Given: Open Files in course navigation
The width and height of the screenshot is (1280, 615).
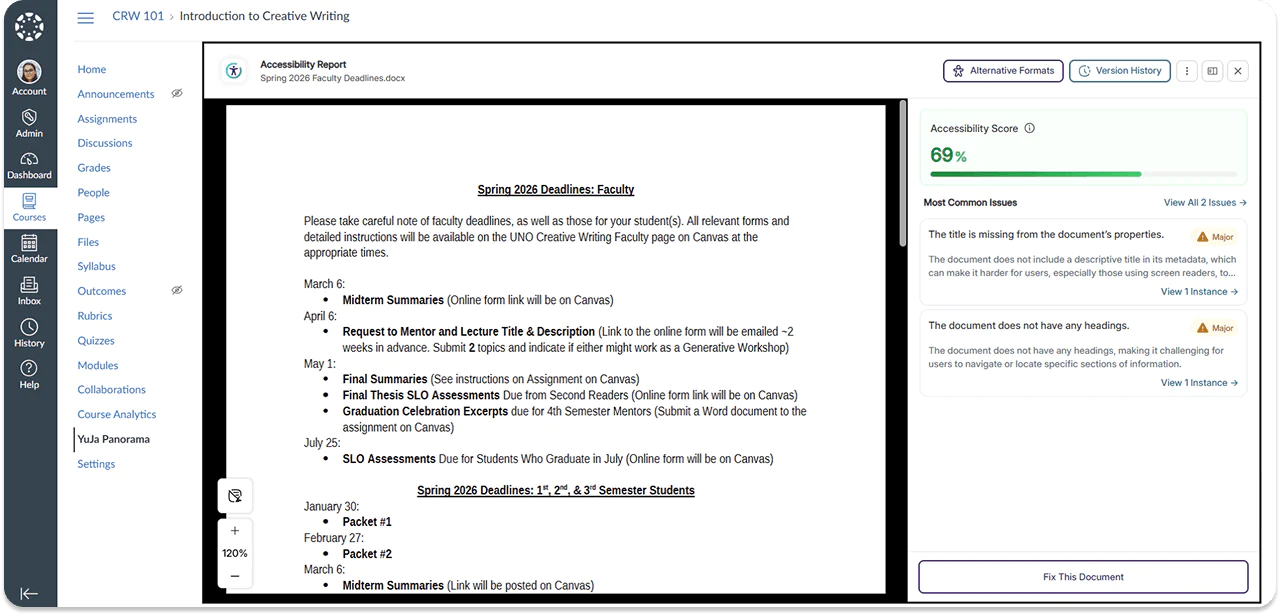Looking at the screenshot, I should tap(88, 242).
